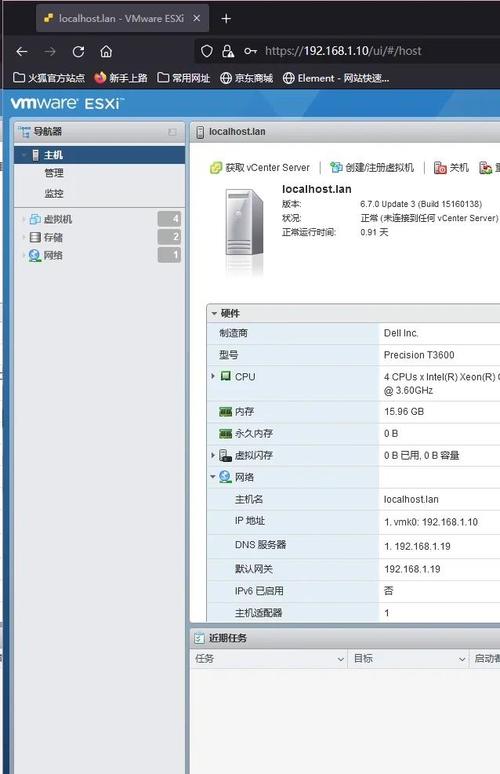Expand the 虚拟机 tree node
This screenshot has width=500, height=774.
point(23,219)
